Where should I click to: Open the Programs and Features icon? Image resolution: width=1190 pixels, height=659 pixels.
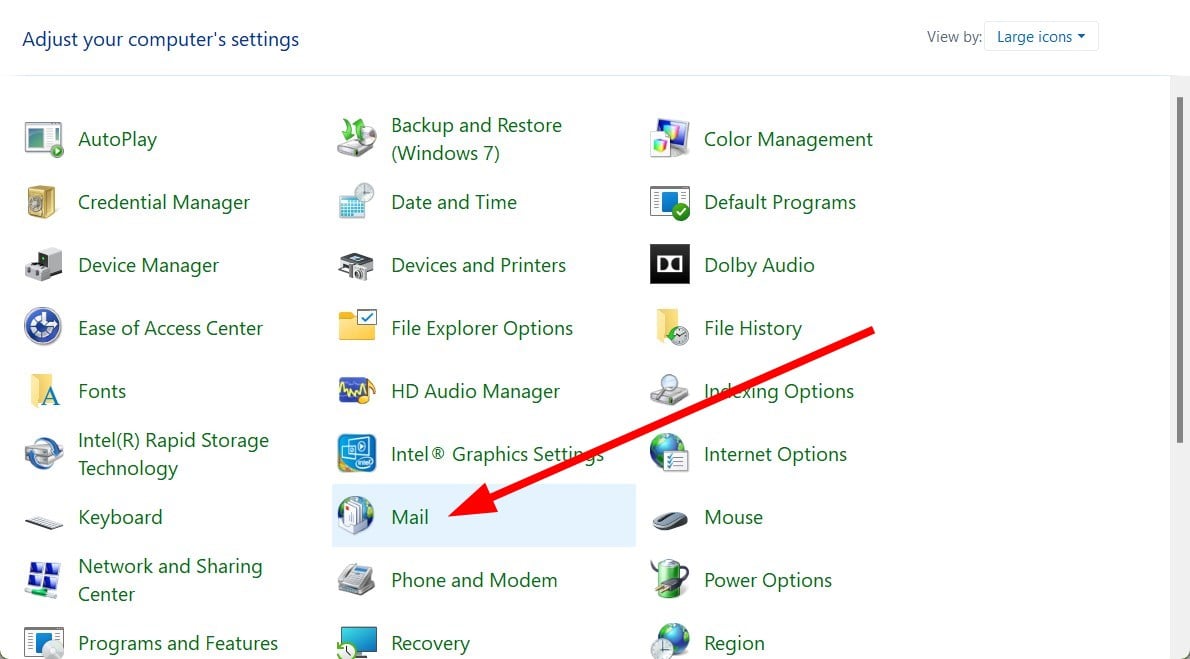[x=43, y=642]
